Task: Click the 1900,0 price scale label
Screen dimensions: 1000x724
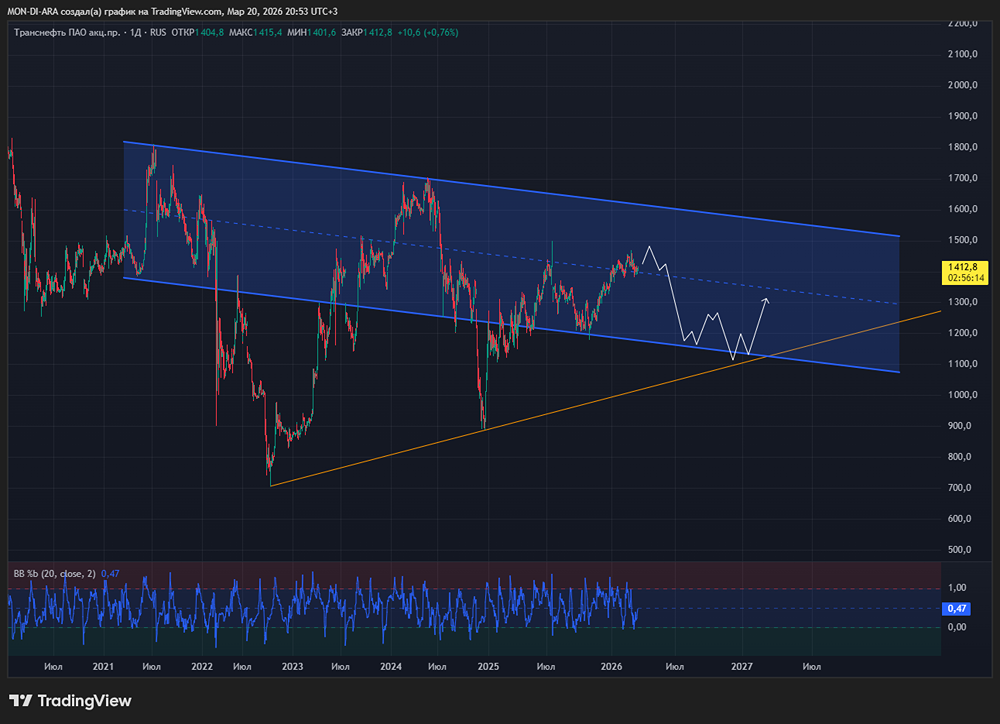Action: coord(962,116)
